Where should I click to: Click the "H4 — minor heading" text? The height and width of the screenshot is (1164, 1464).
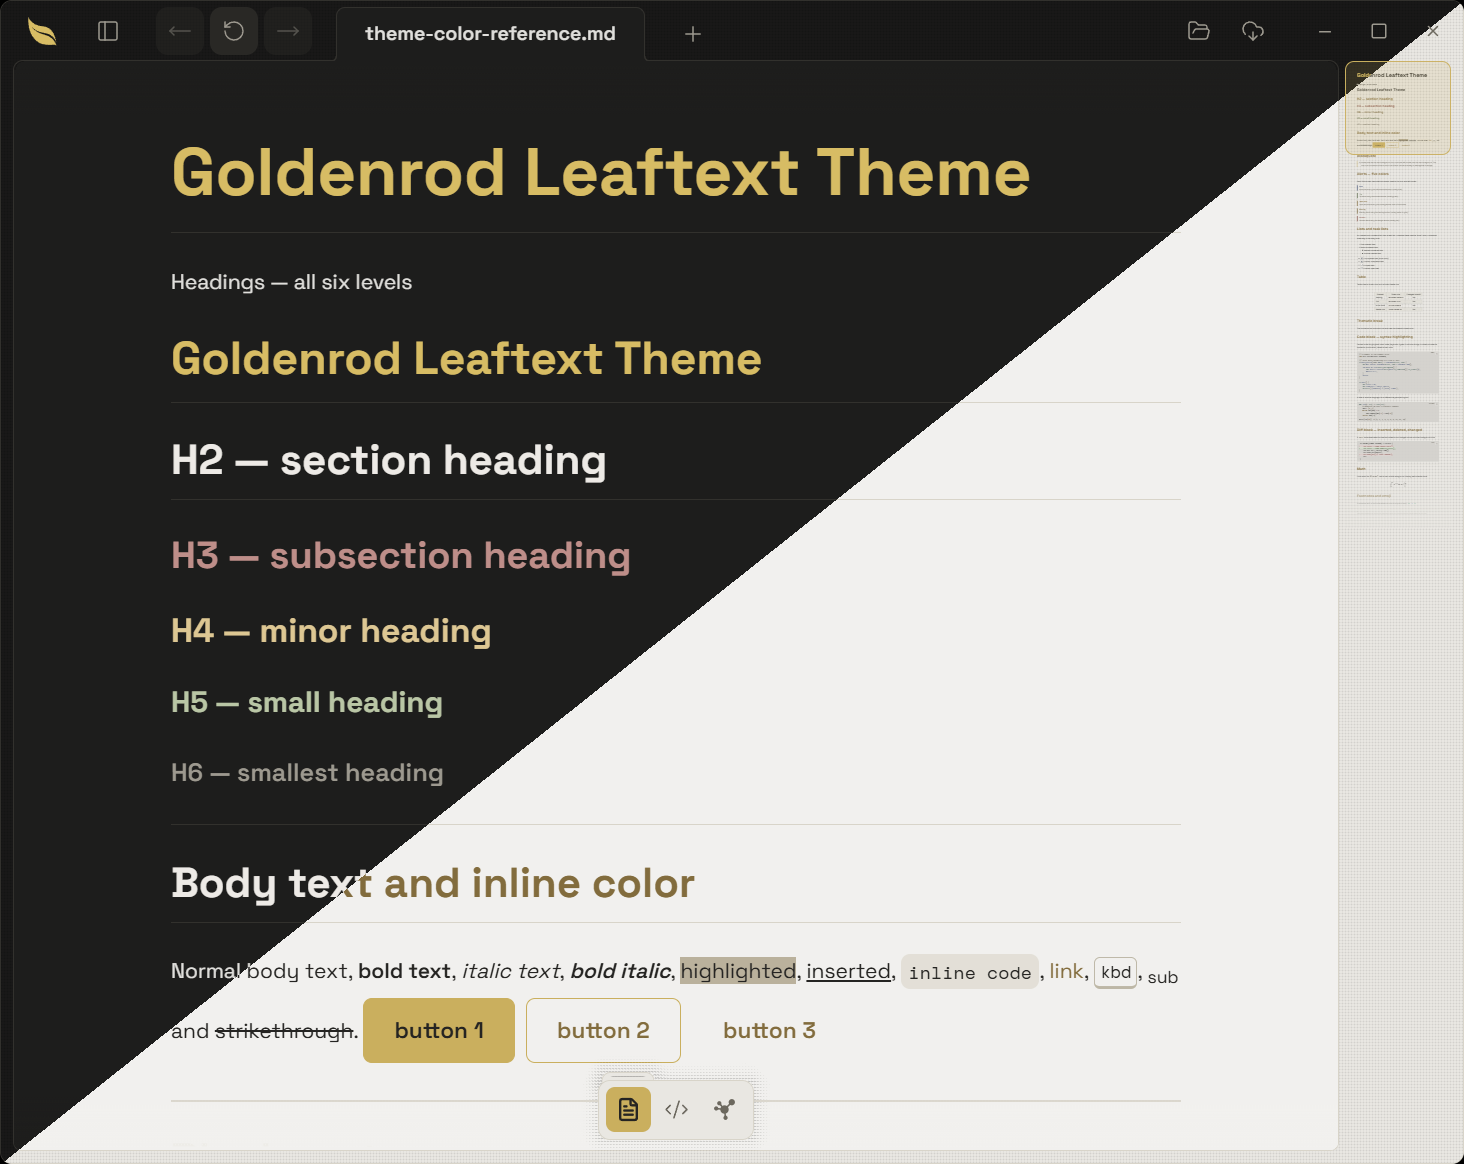[x=331, y=631]
